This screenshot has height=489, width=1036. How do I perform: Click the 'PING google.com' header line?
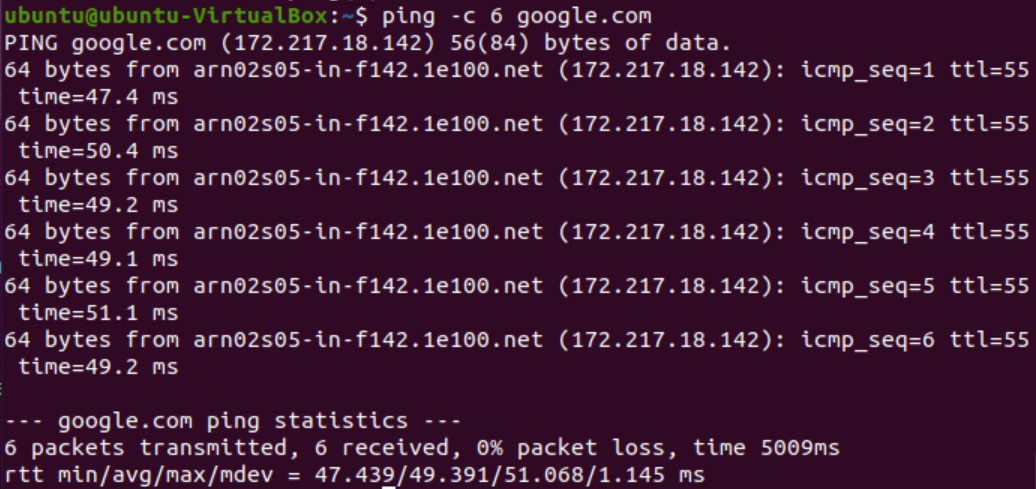[x=367, y=44]
